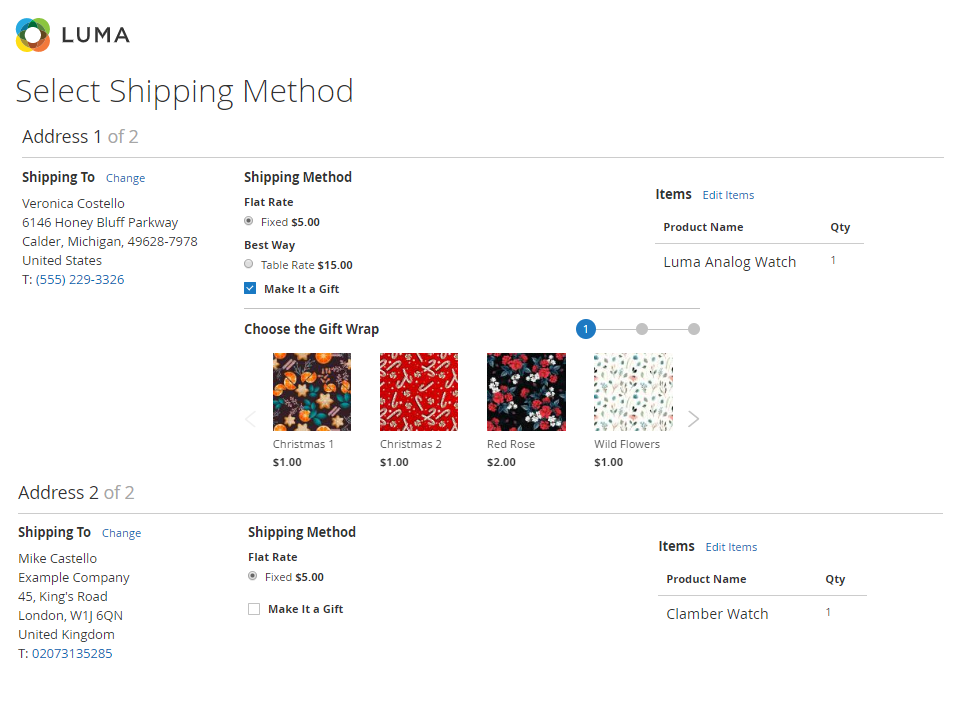Click phone number (555) 229-3326

click(x=80, y=279)
